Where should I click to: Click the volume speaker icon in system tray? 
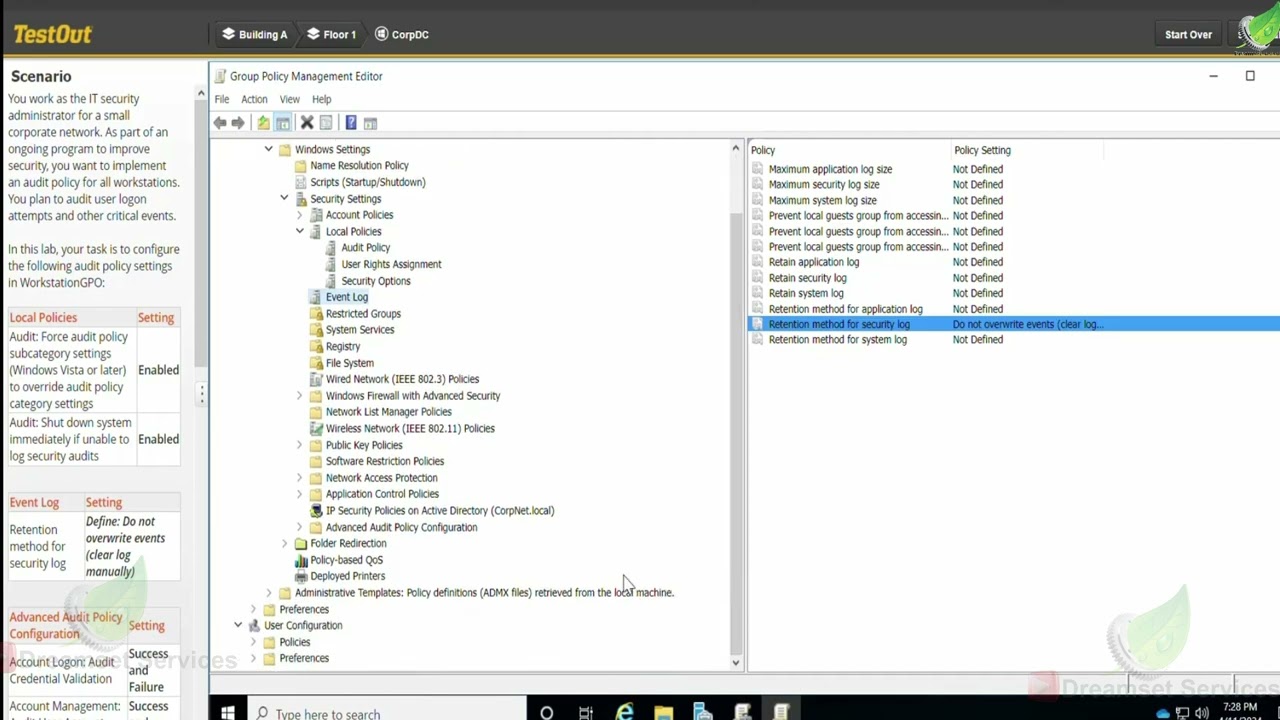(1201, 713)
